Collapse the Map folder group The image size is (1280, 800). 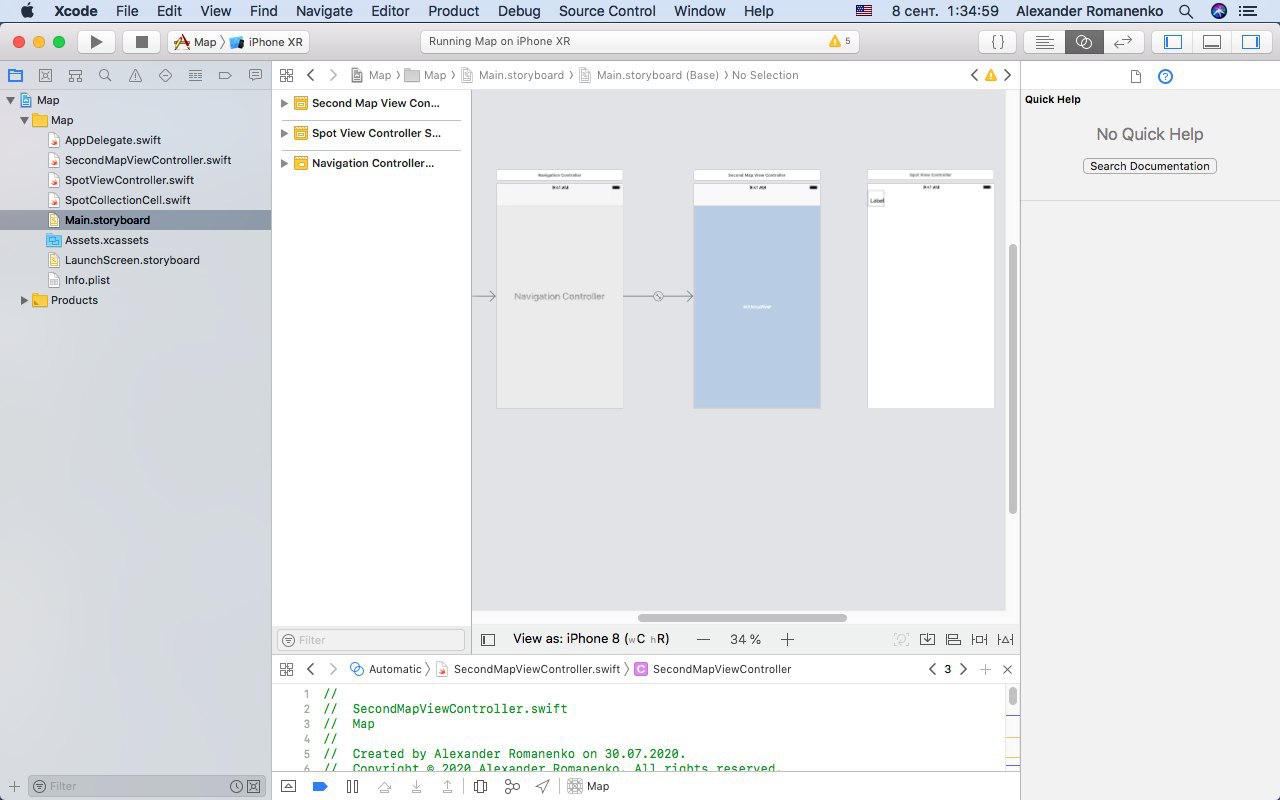point(24,120)
